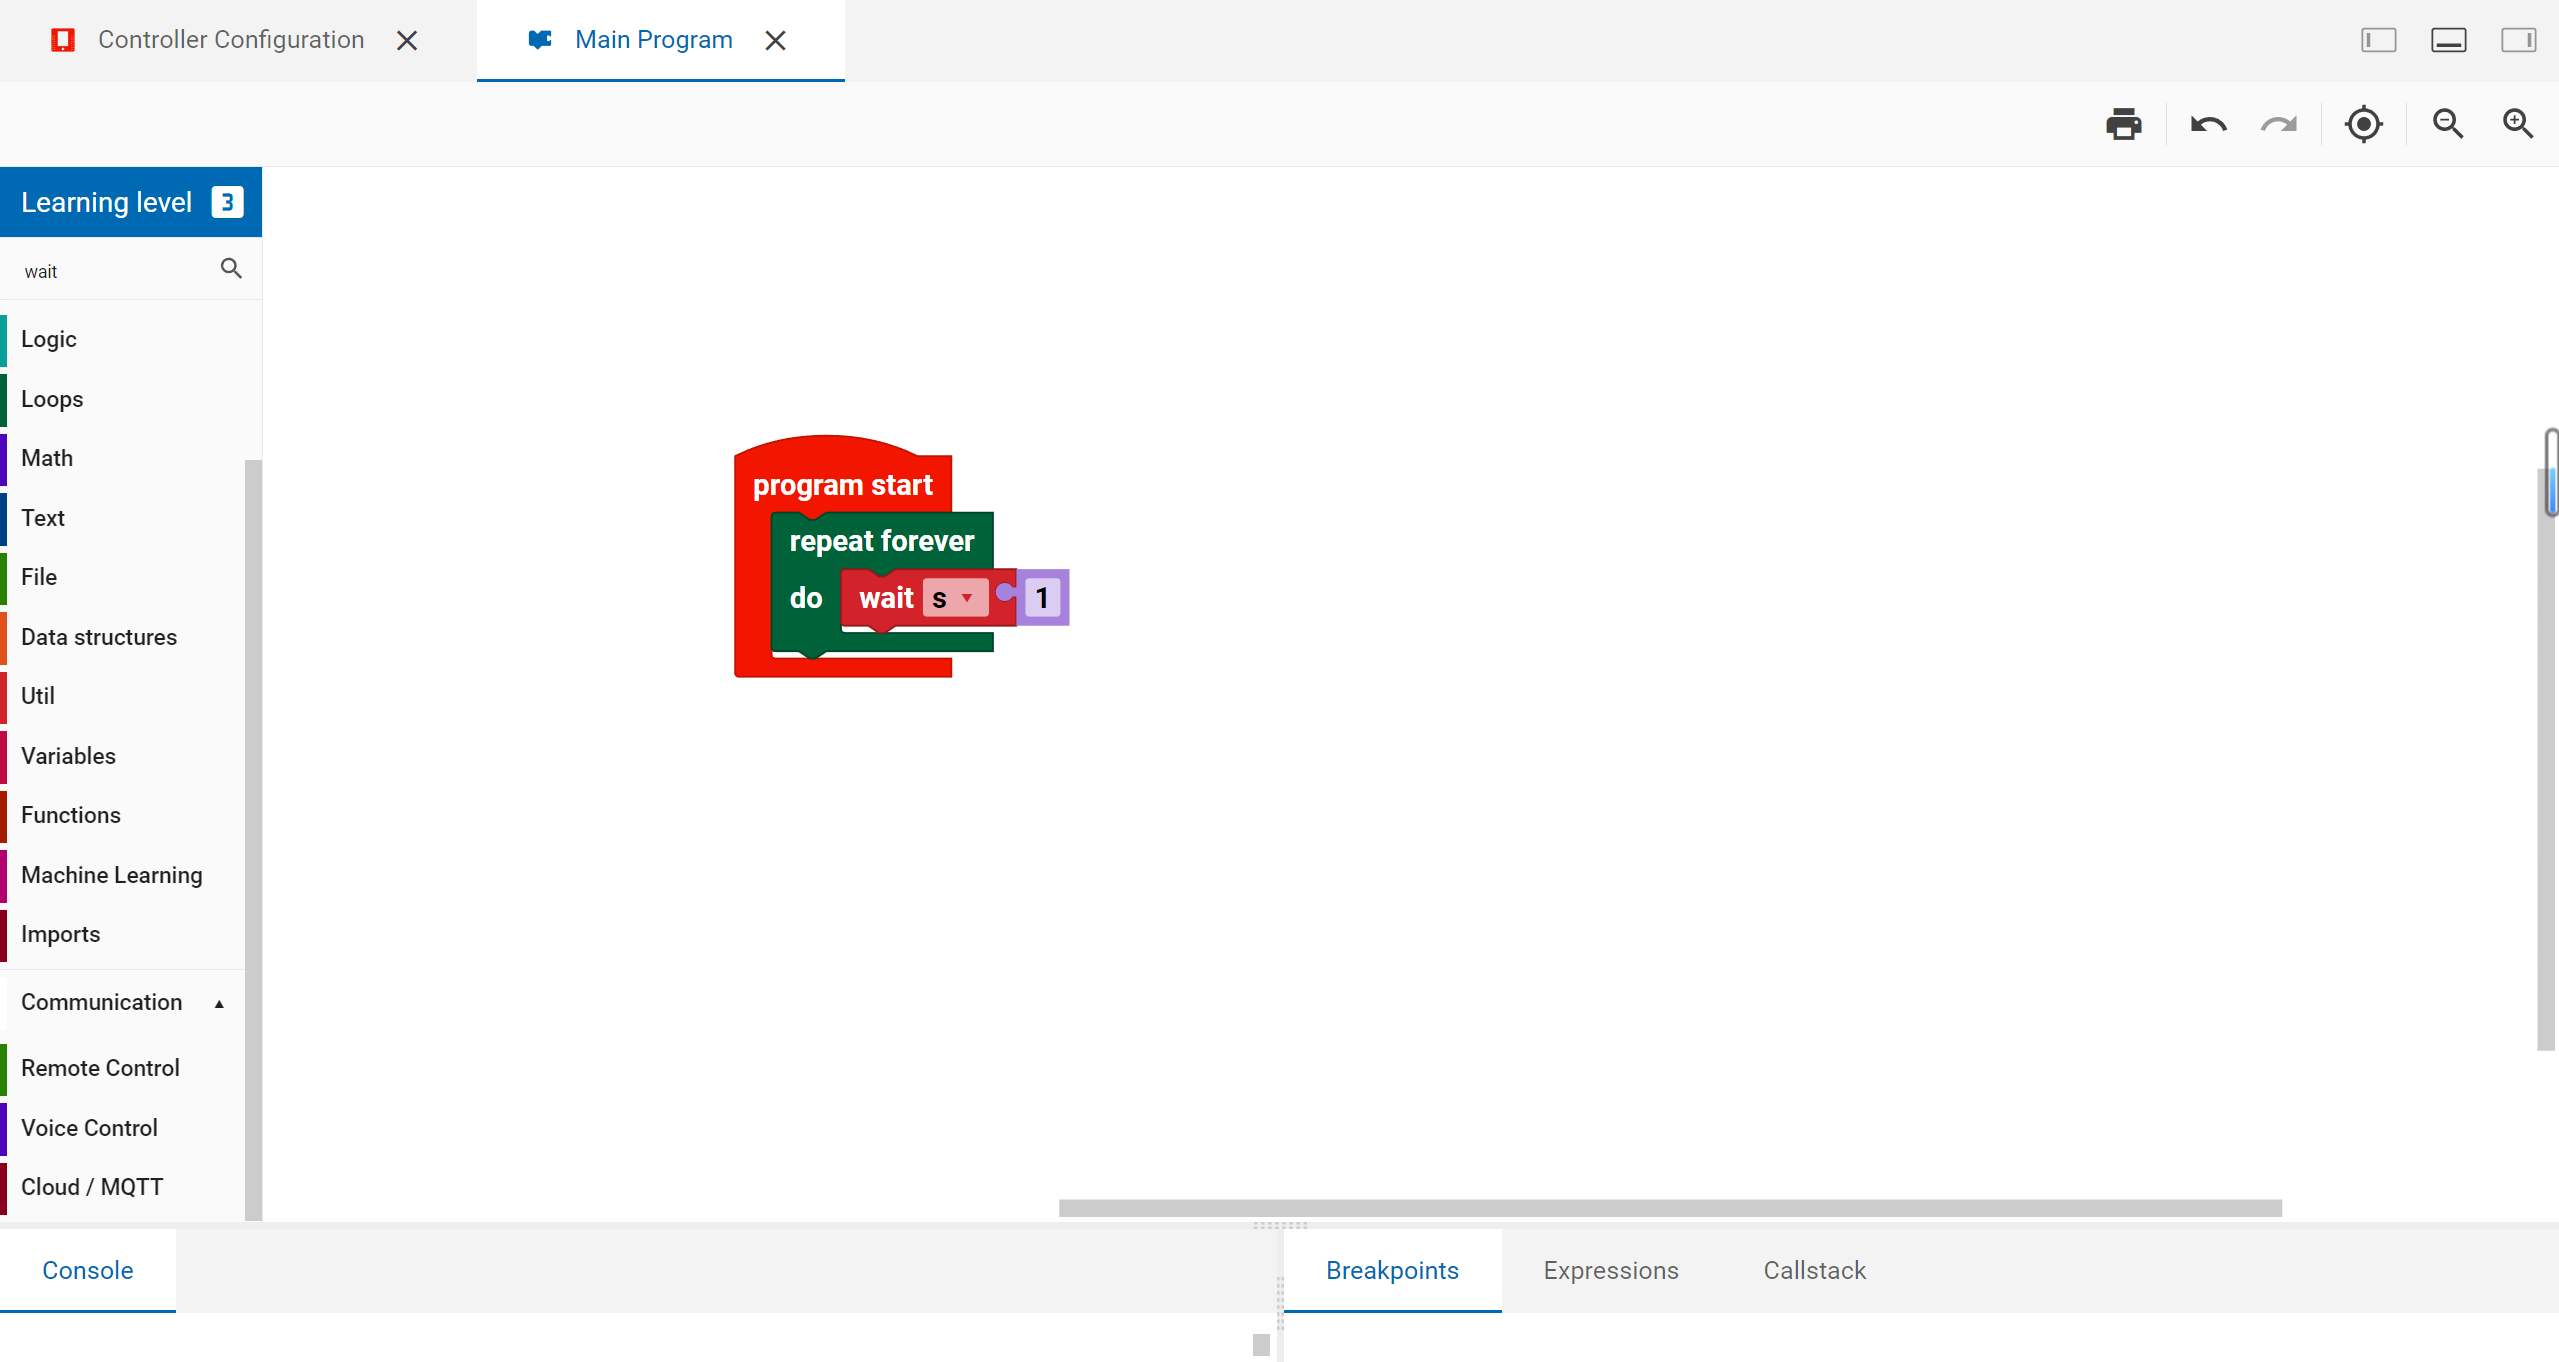Image resolution: width=2559 pixels, height=1362 pixels.
Task: Zoom in on the block workspace
Action: click(2517, 124)
